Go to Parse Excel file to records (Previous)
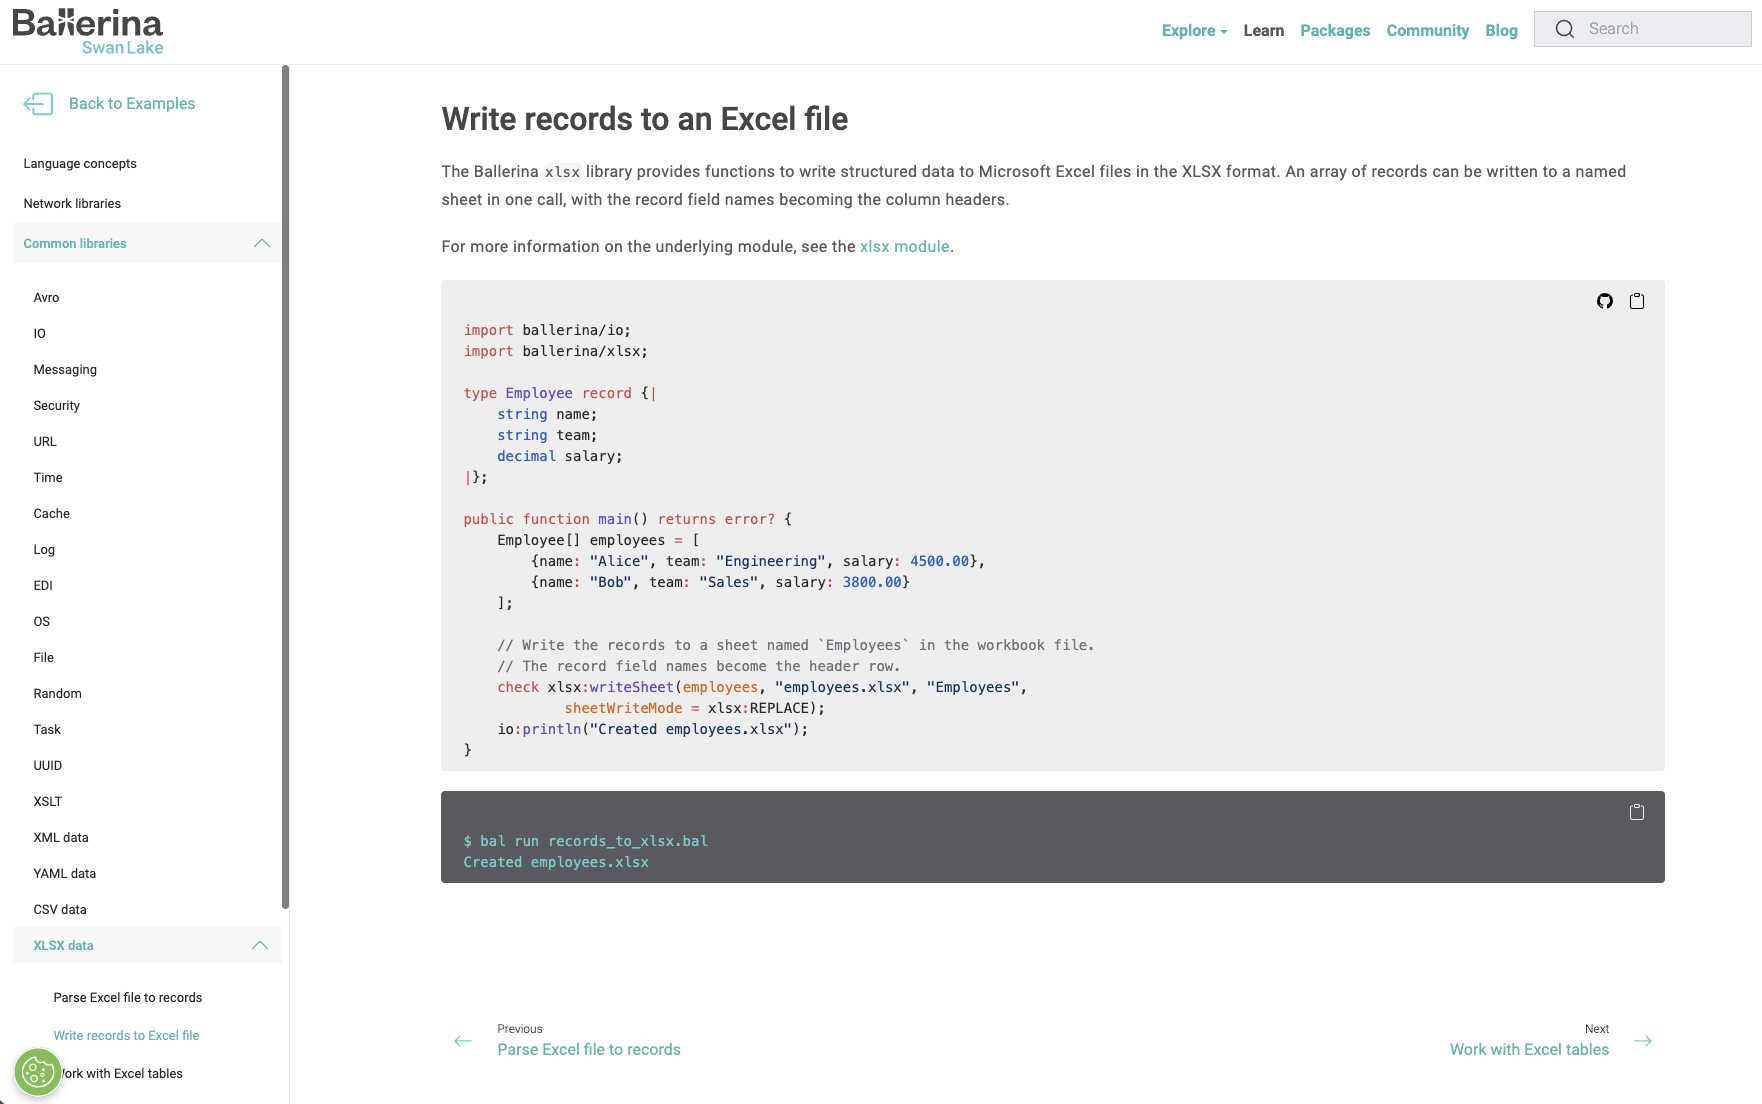 click(589, 1049)
